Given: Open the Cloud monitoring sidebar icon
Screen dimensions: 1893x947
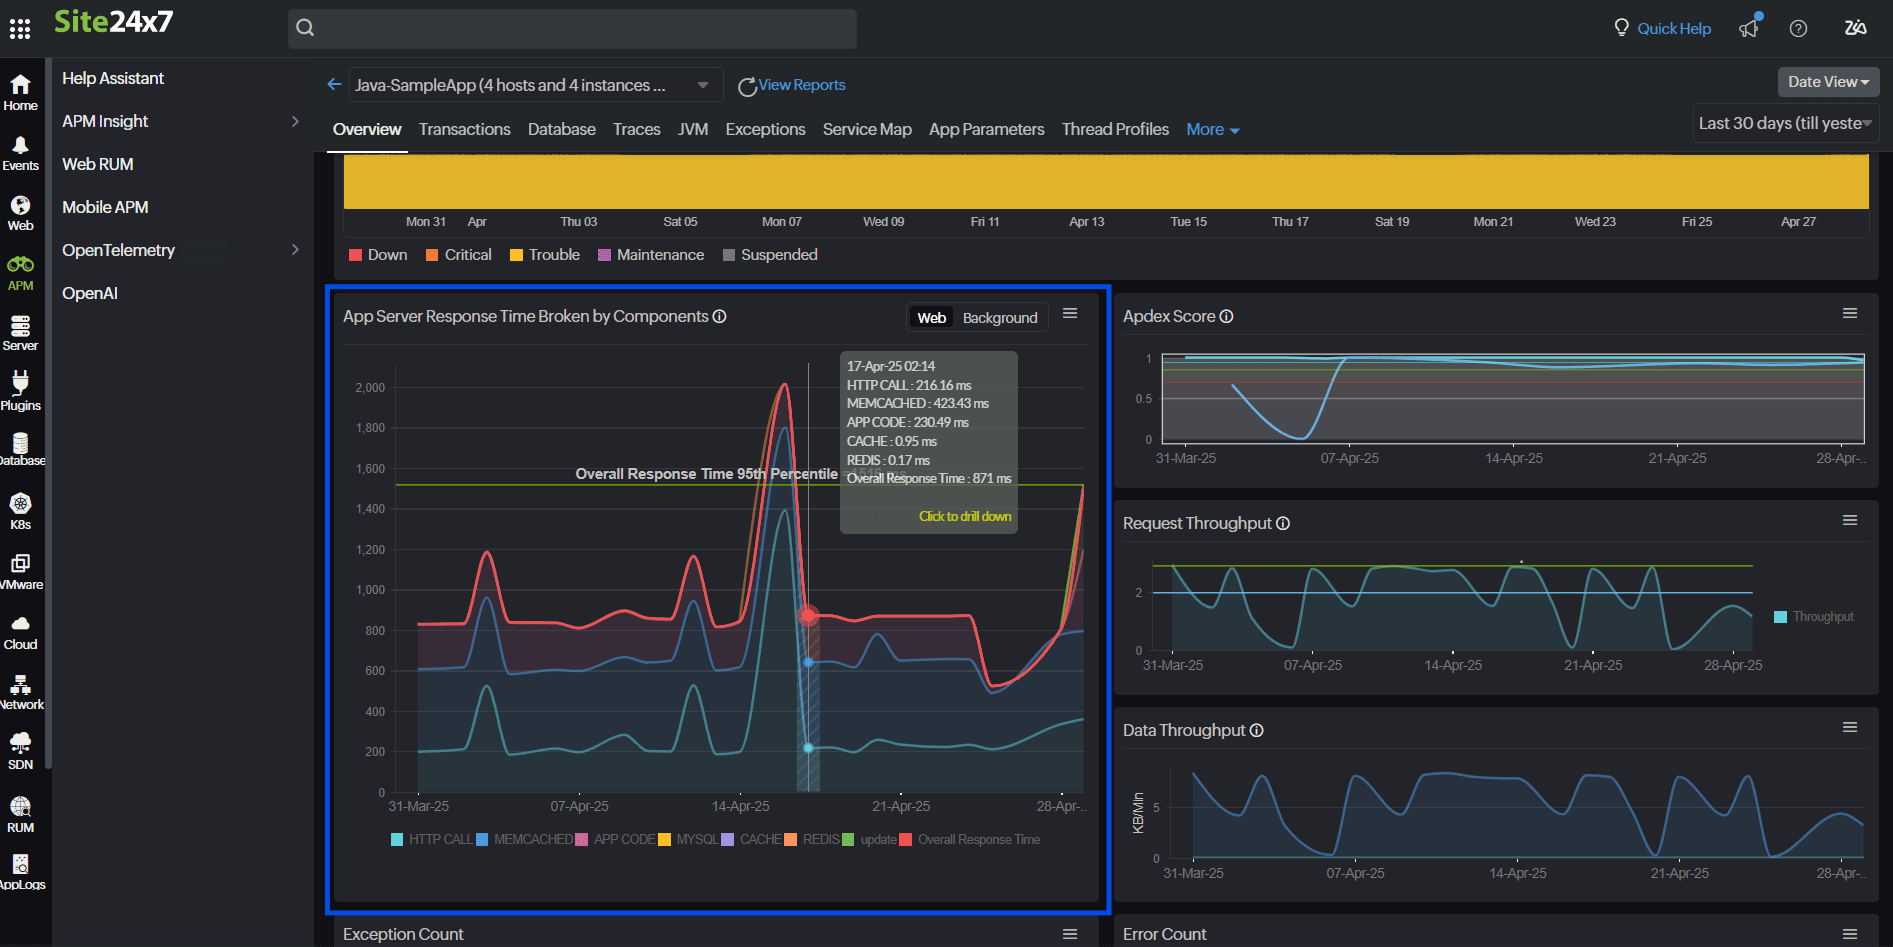Looking at the screenshot, I should 20,631.
